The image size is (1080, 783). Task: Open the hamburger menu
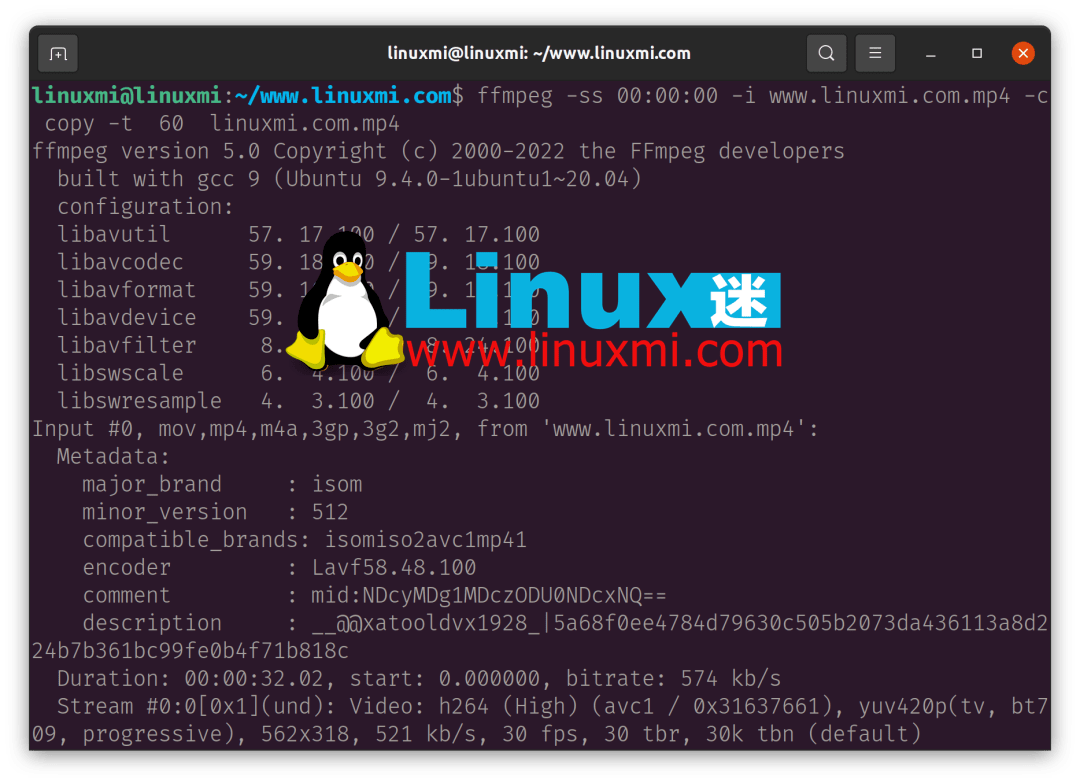(875, 54)
